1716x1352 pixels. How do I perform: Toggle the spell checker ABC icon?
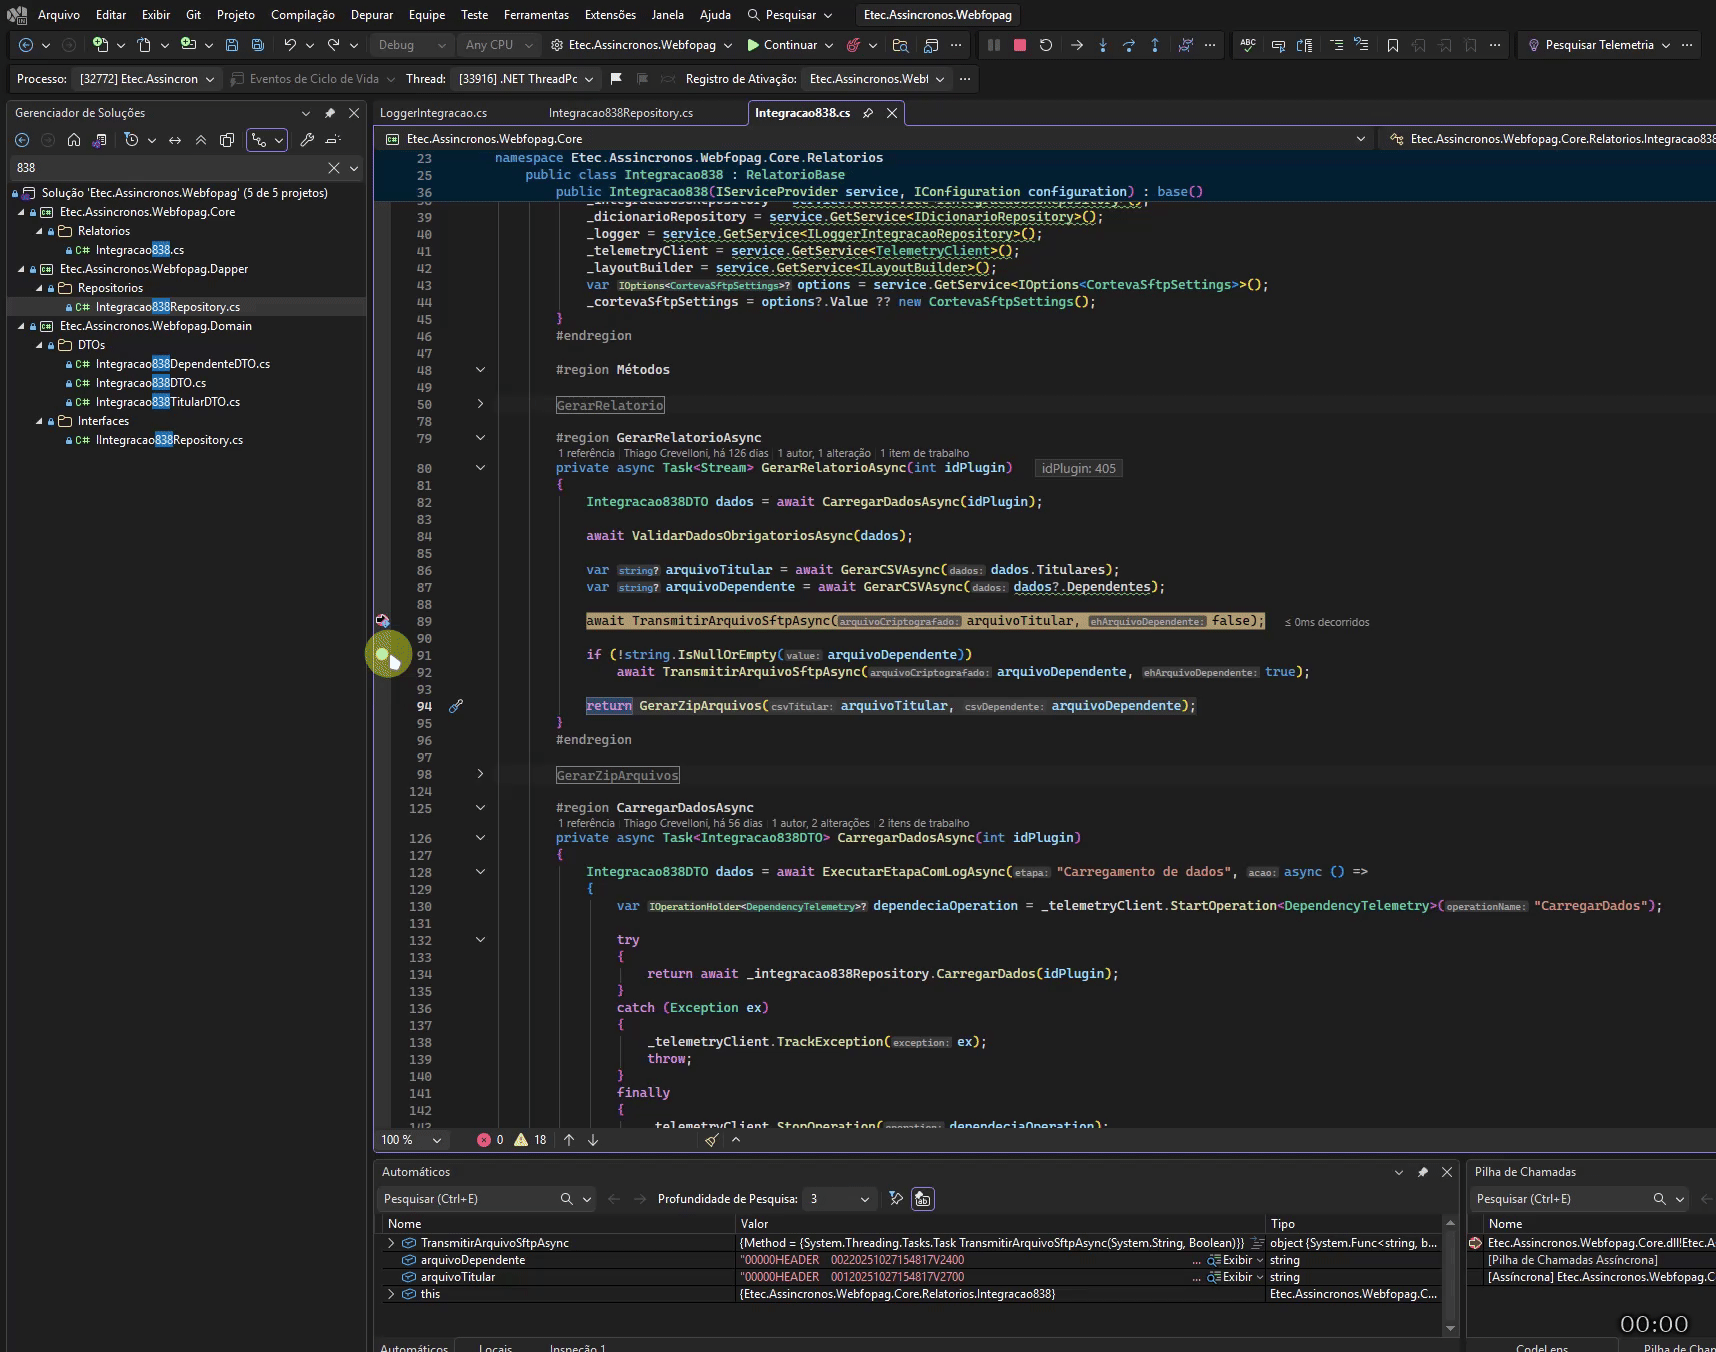(1248, 45)
